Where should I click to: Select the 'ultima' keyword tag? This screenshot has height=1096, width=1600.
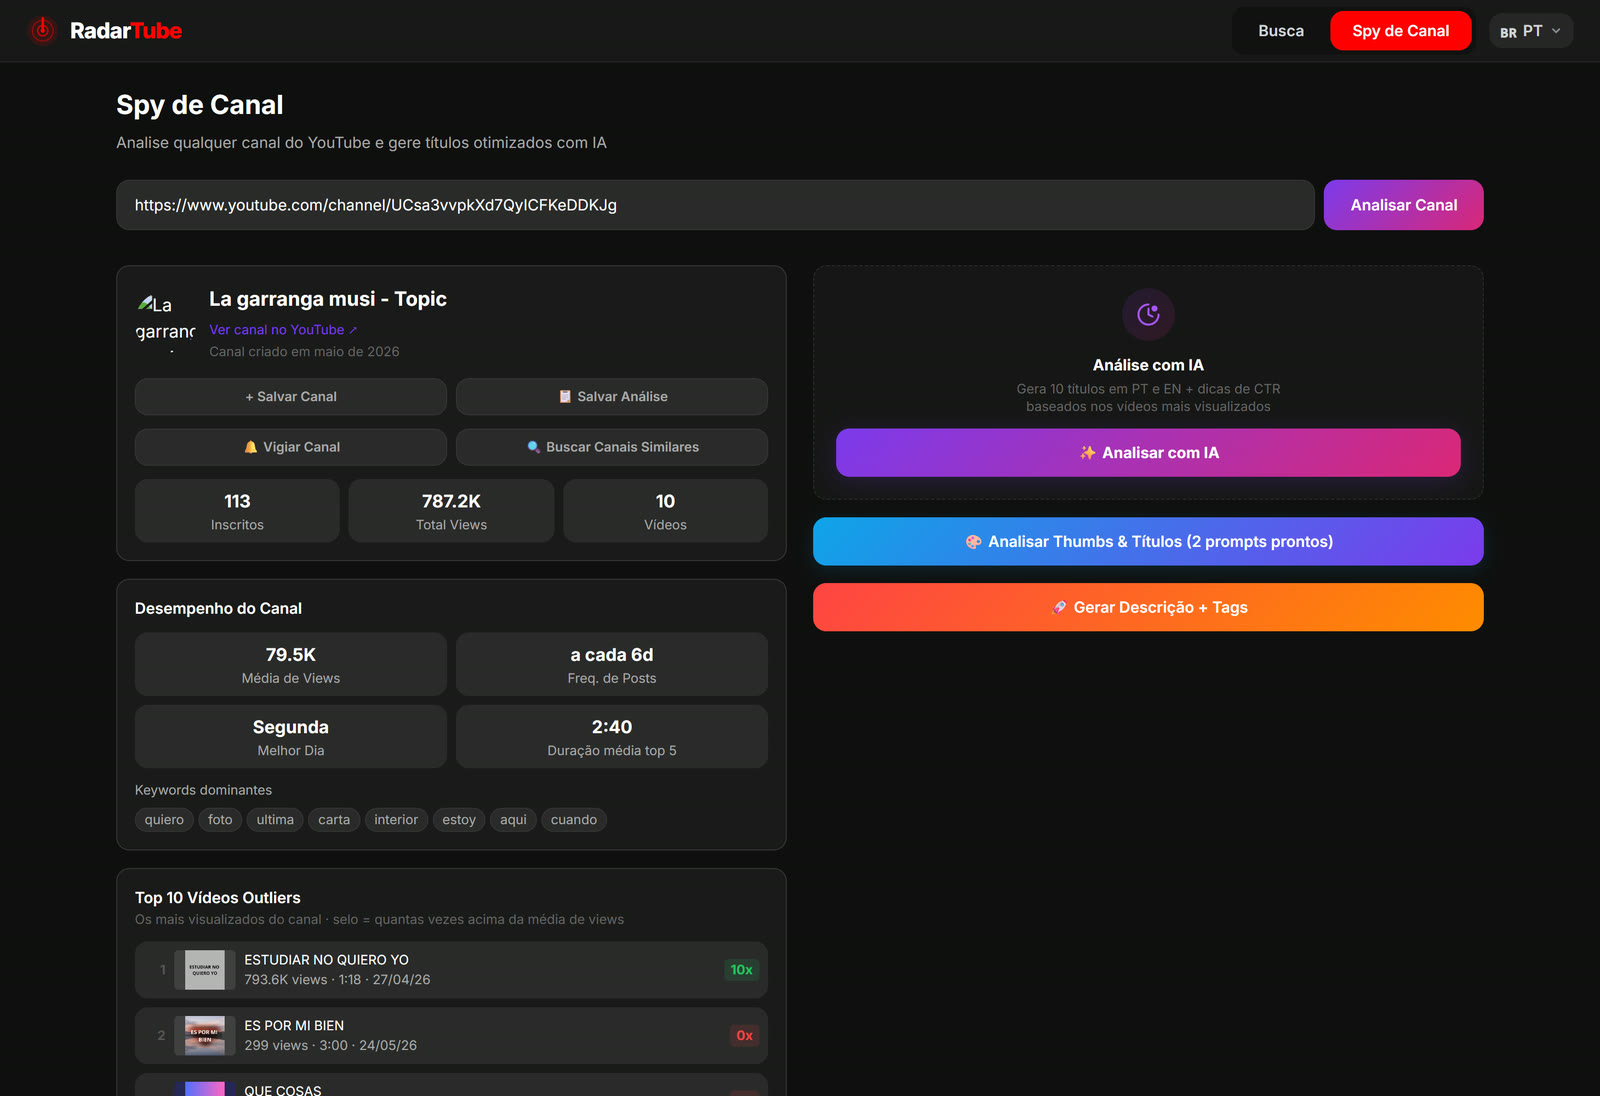275,820
